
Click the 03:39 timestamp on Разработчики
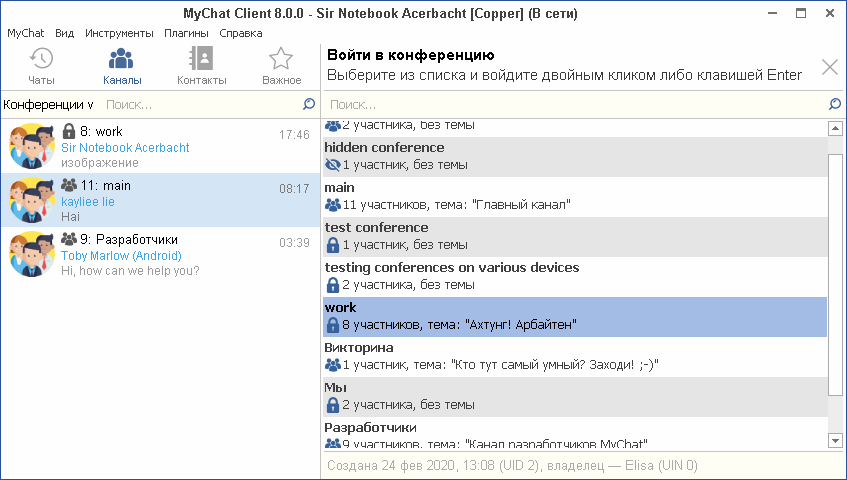coord(294,242)
